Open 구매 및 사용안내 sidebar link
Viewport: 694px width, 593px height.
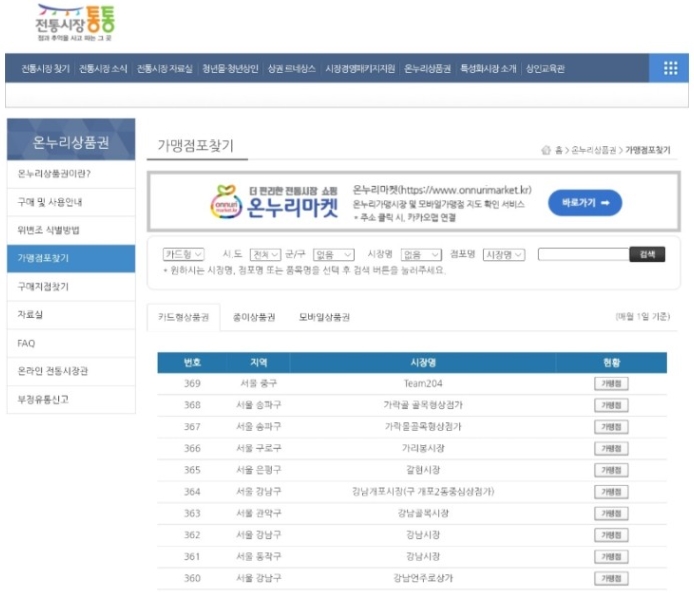(71, 202)
